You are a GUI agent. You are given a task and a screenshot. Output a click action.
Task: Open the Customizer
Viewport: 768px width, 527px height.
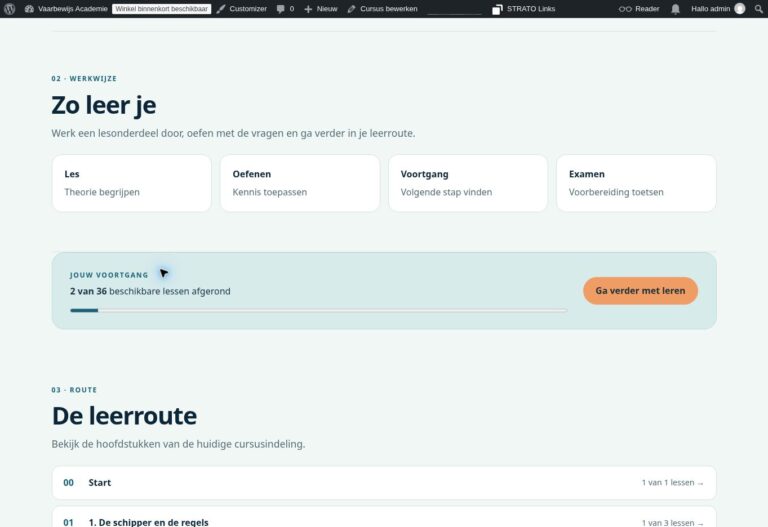[248, 9]
